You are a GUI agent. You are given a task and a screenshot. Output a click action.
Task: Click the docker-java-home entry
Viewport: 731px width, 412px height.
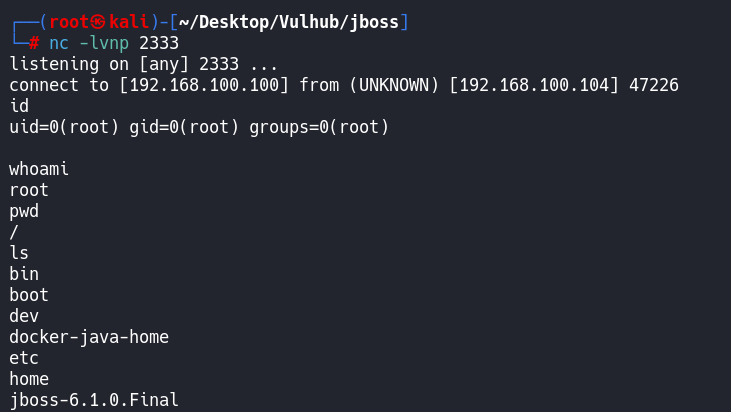(89, 337)
